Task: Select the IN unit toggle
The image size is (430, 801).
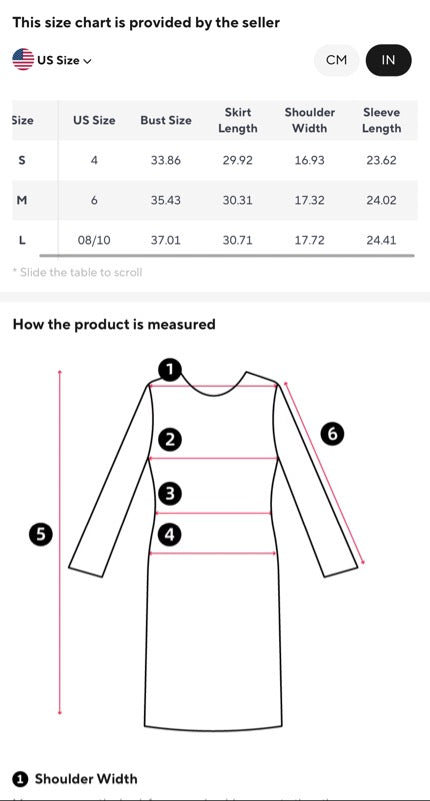Action: click(389, 60)
